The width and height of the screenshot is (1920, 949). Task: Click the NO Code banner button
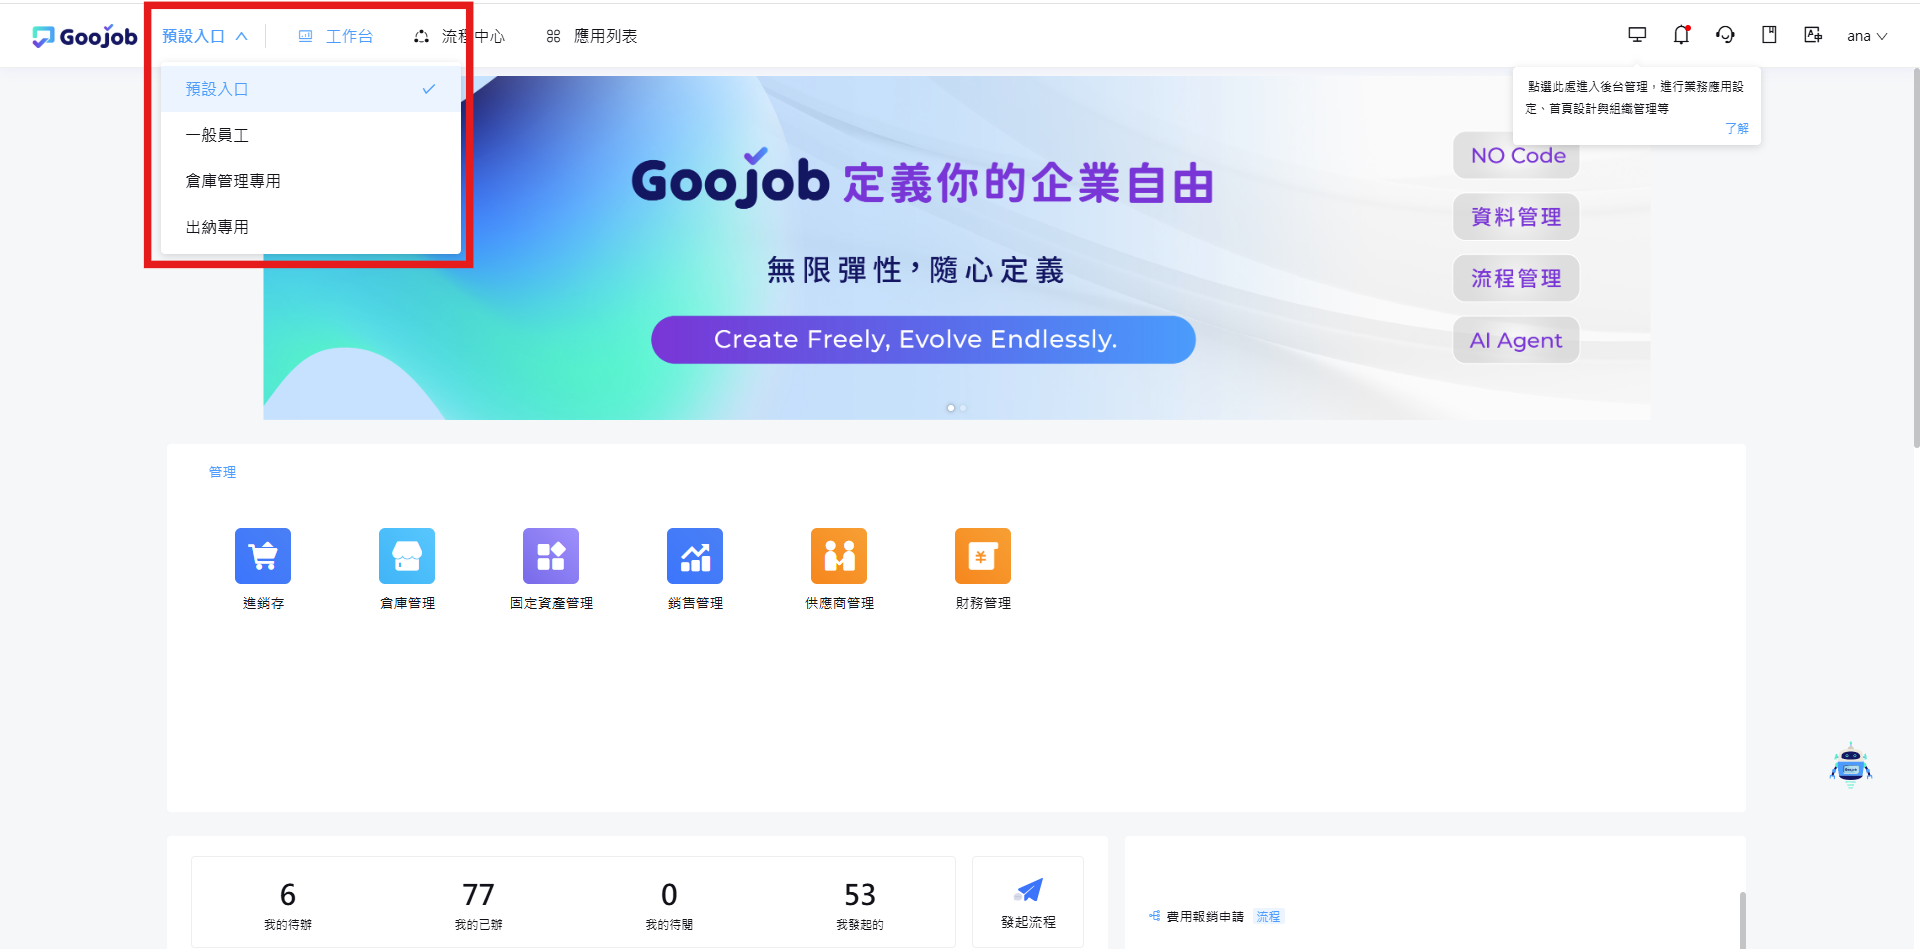(x=1517, y=156)
